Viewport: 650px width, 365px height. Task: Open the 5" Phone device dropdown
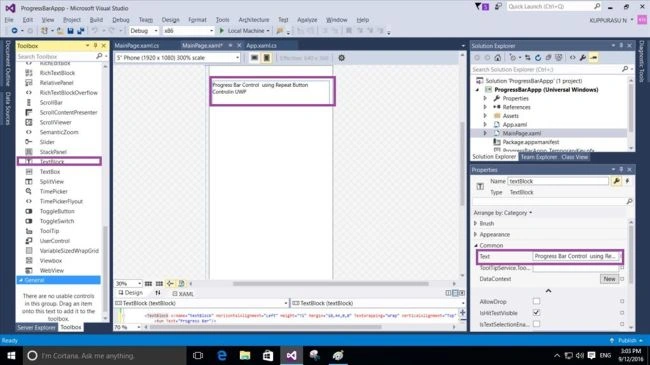coord(178,58)
